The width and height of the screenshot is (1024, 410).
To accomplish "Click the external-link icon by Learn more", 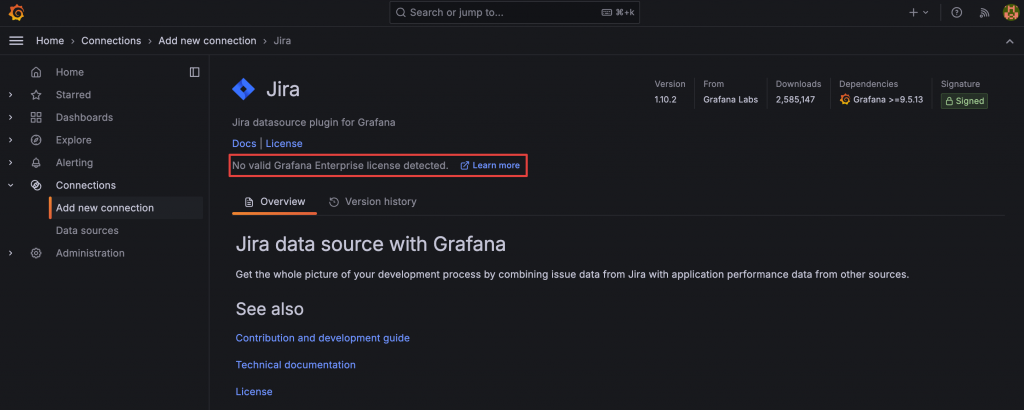I will [x=465, y=166].
